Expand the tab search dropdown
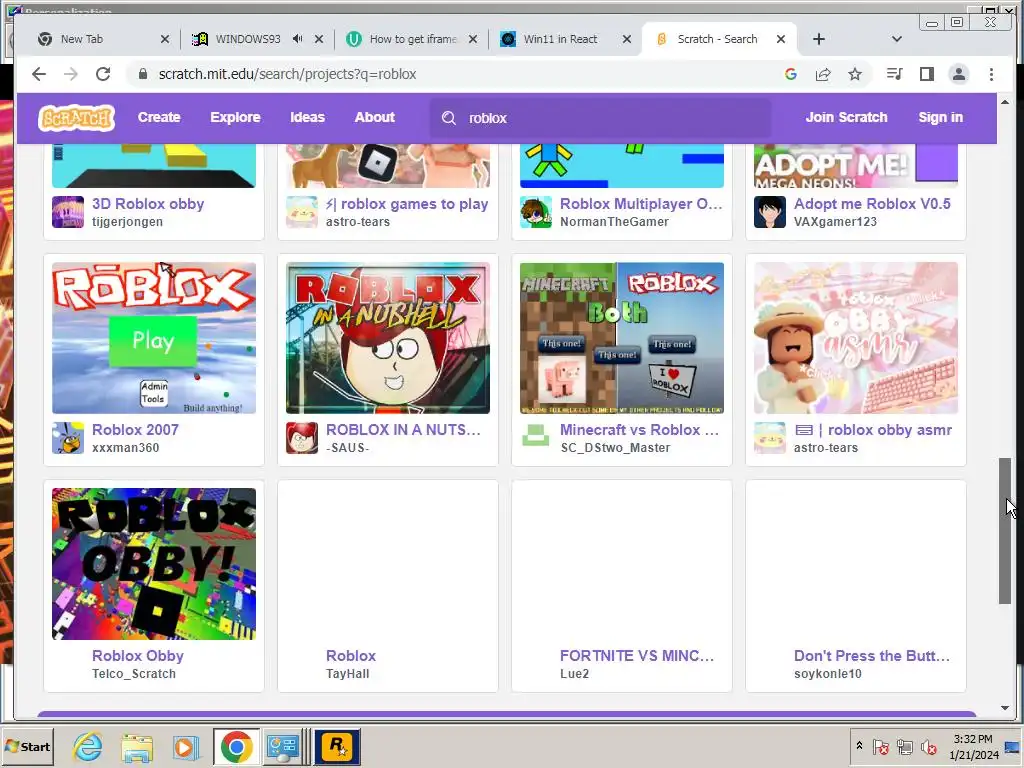Image resolution: width=1024 pixels, height=768 pixels. pyautogui.click(x=897, y=39)
